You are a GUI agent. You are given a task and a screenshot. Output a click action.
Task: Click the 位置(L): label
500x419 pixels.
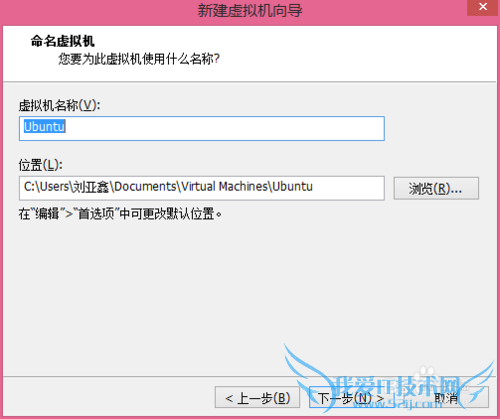(41, 165)
